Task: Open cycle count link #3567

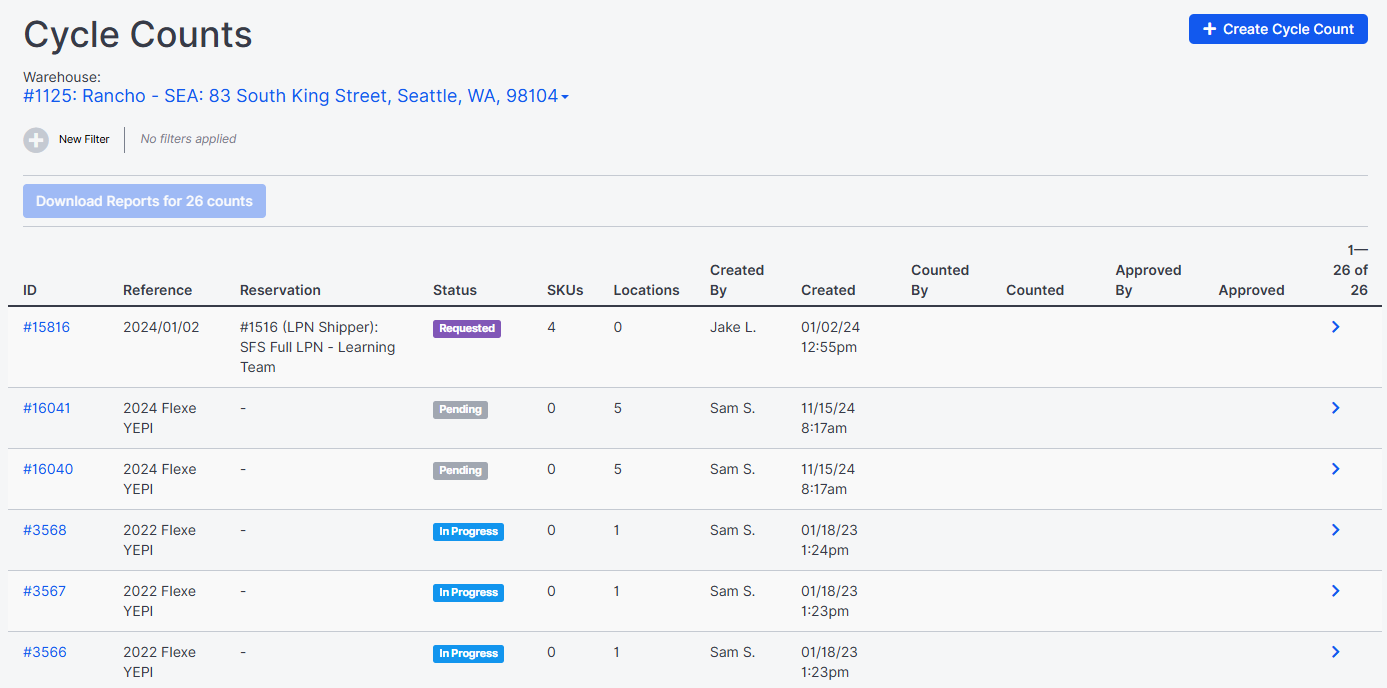Action: pos(45,591)
